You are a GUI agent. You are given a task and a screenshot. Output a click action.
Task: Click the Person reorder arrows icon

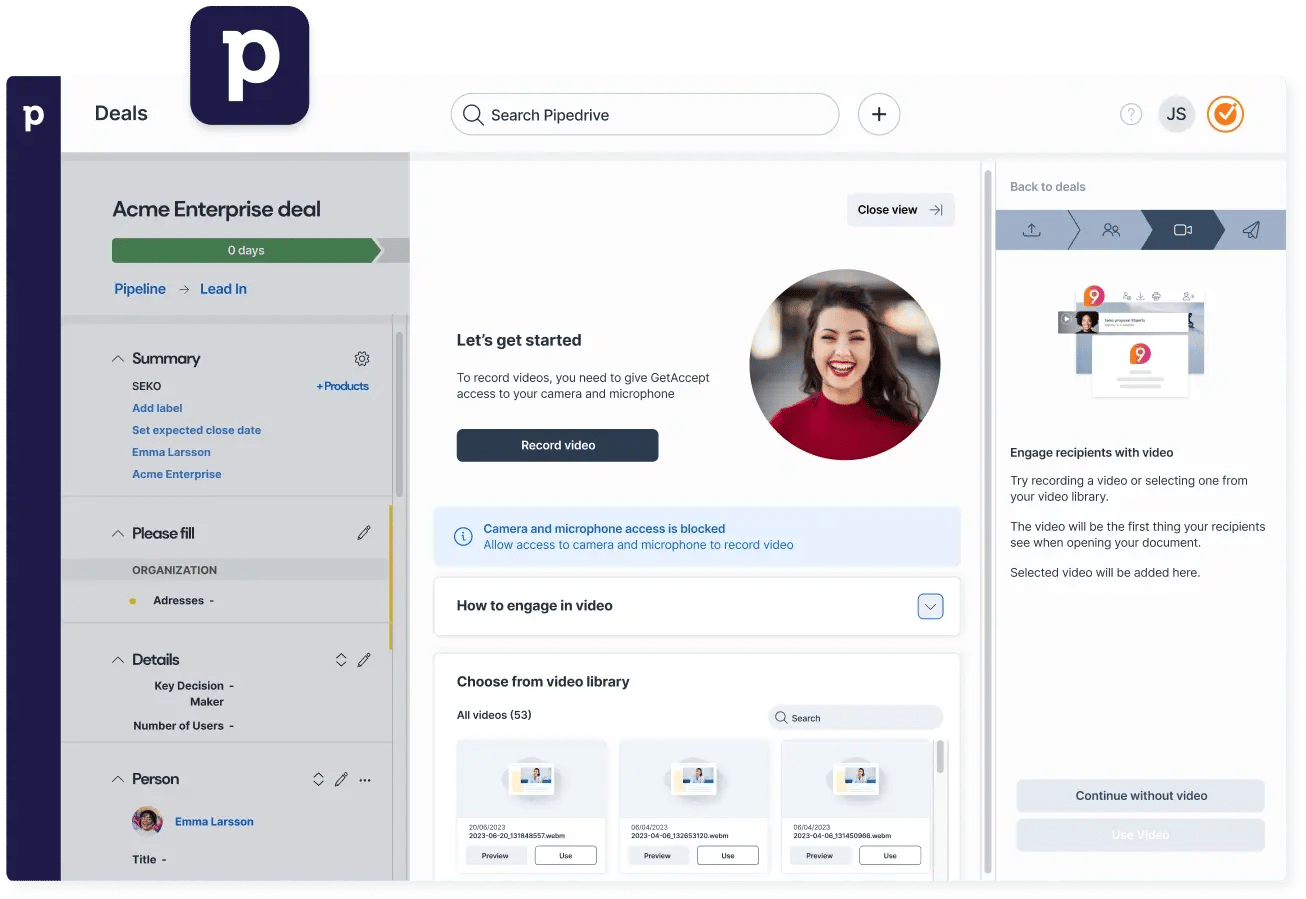318,779
